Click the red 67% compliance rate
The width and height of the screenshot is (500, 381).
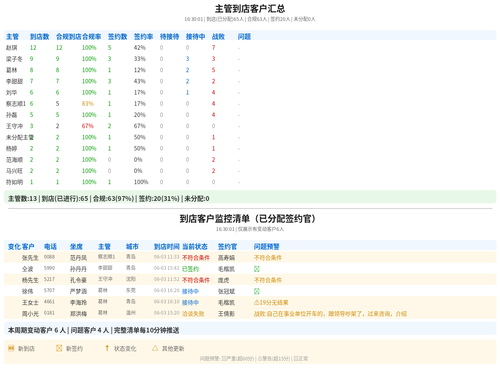tap(88, 126)
